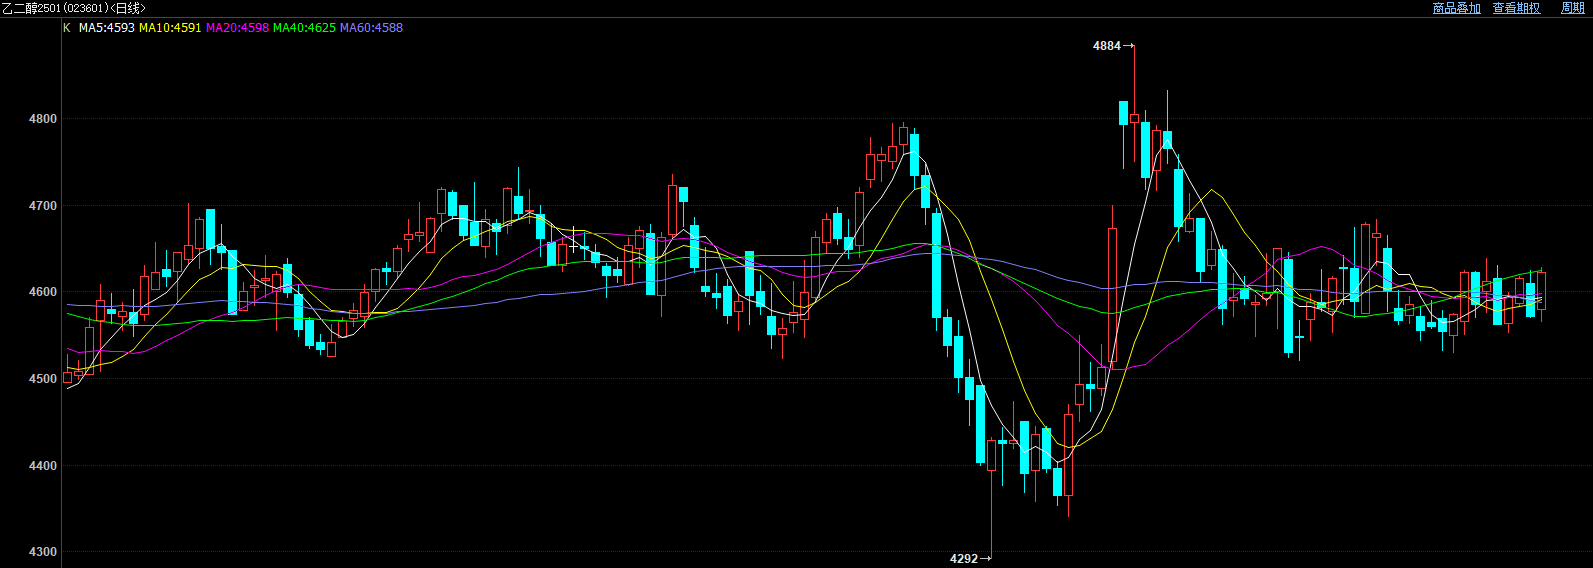Open the 周期 period selector link
Viewport: 1593px width, 568px height.
click(1572, 8)
